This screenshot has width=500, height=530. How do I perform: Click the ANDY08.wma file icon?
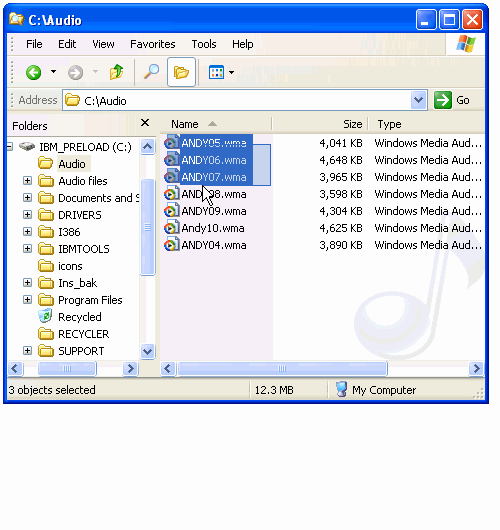coord(171,194)
